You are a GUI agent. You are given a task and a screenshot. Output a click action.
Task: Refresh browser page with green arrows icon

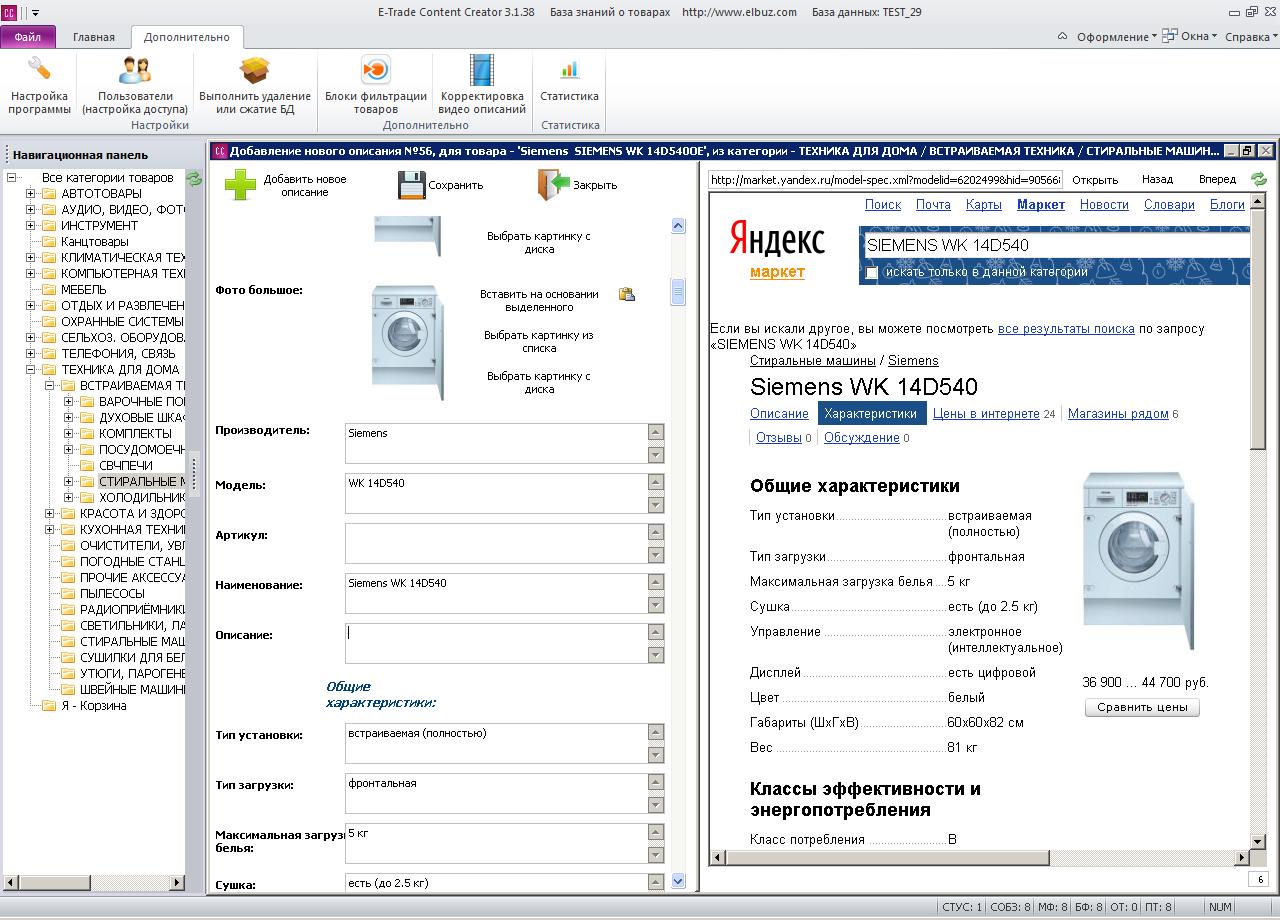(x=1258, y=180)
